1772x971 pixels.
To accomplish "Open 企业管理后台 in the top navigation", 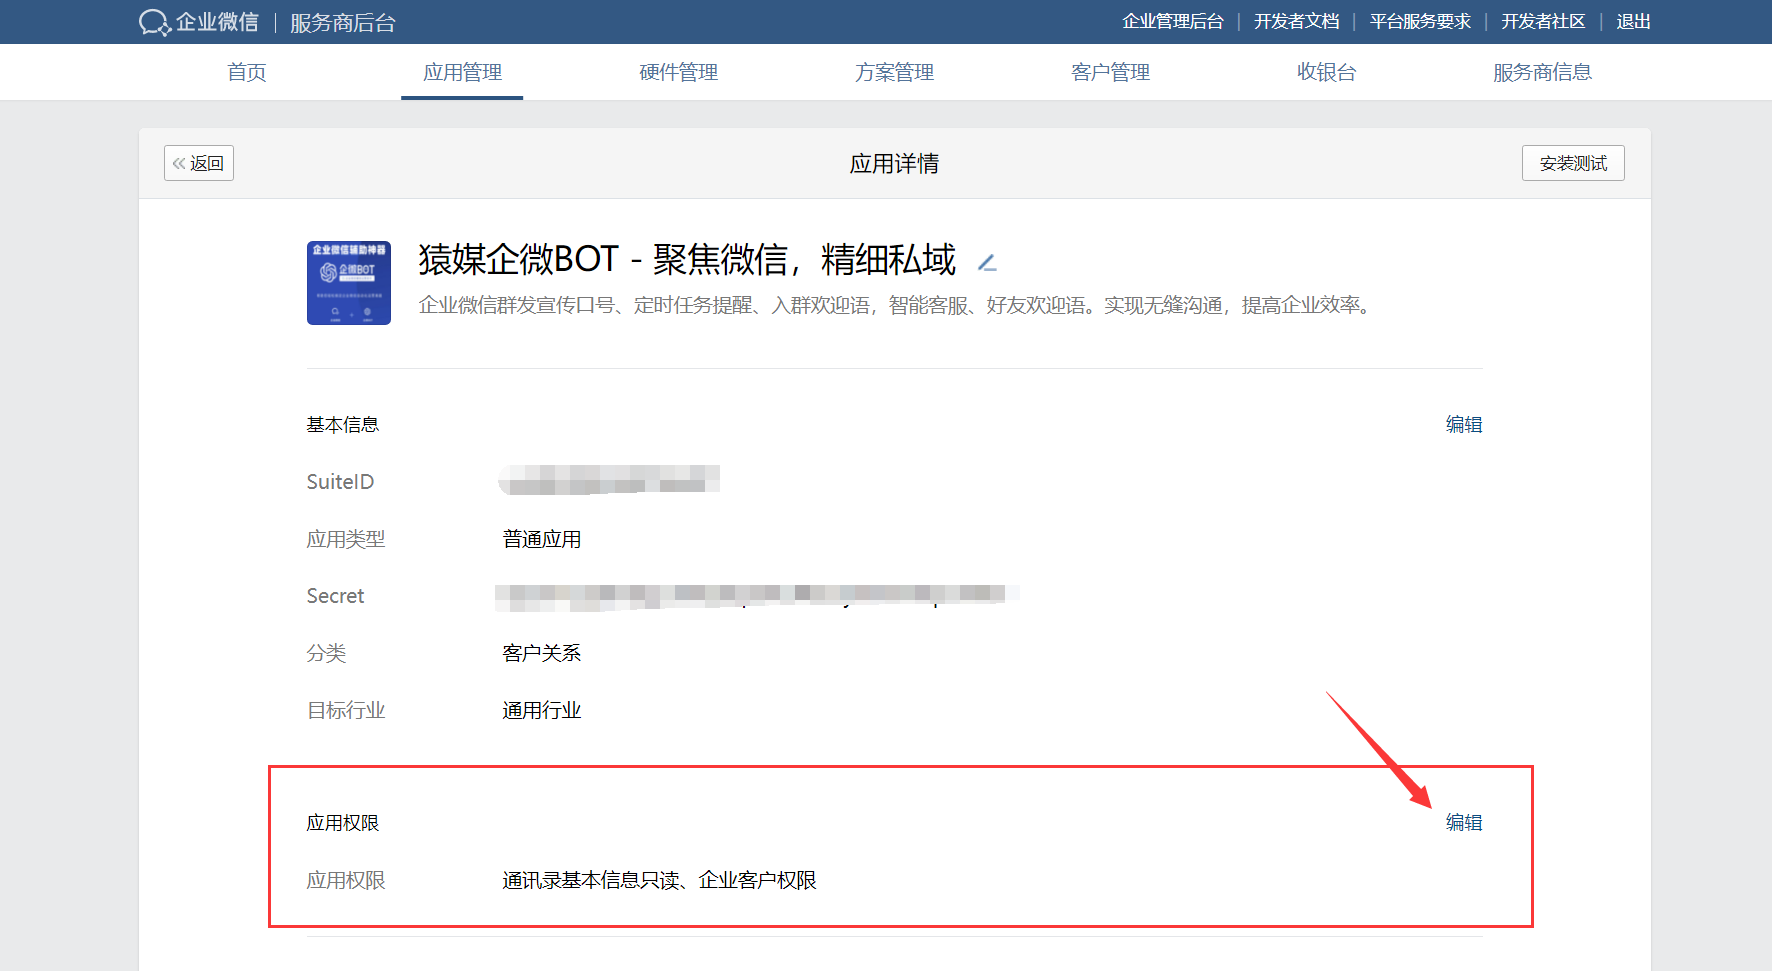I will pos(1174,21).
